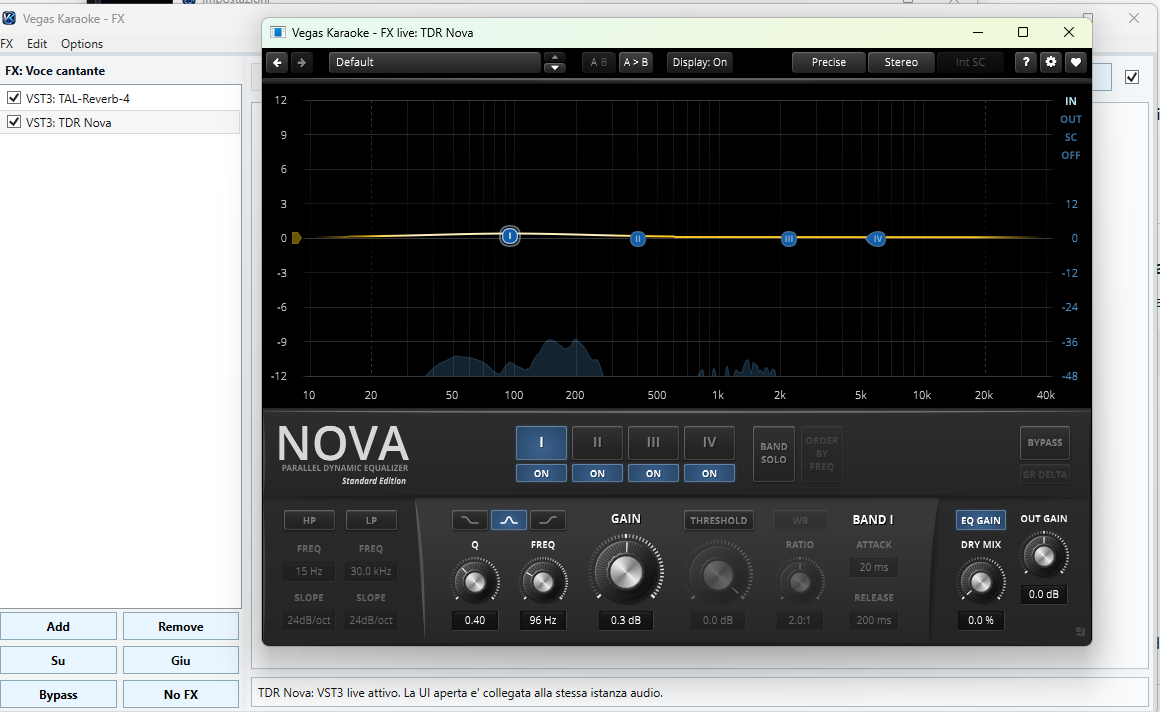Click the Remove button
The width and height of the screenshot is (1160, 712).
click(181, 626)
